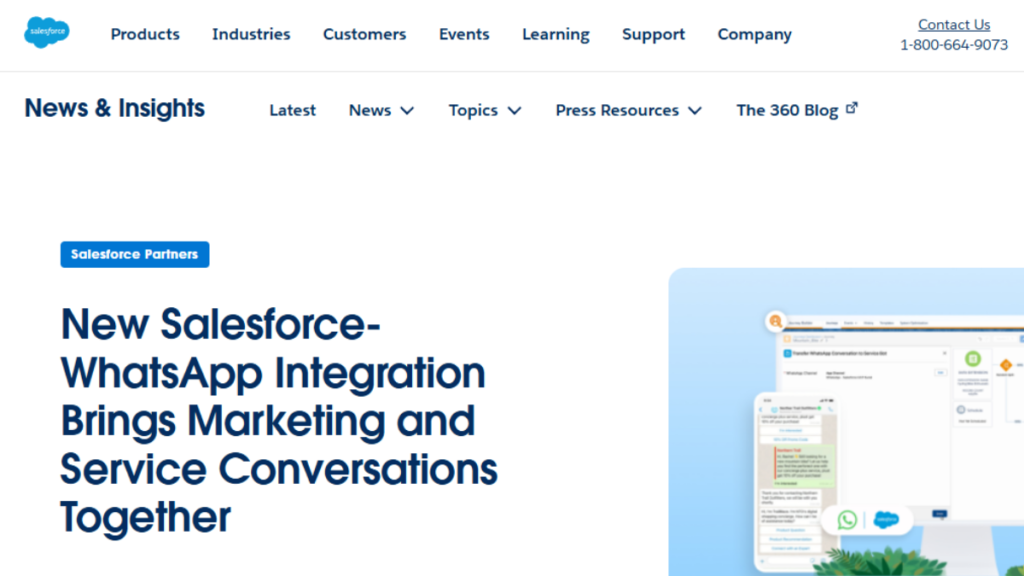Select the Latest tab

(x=292, y=110)
